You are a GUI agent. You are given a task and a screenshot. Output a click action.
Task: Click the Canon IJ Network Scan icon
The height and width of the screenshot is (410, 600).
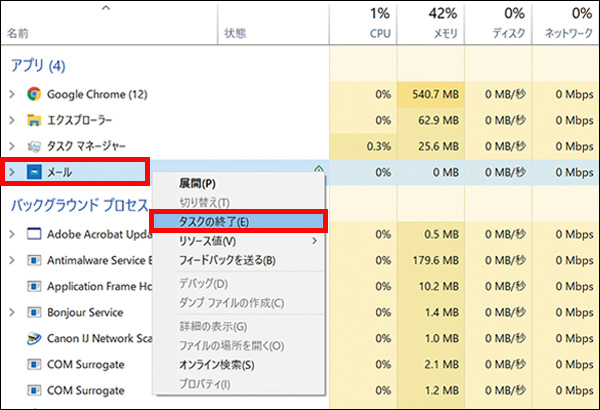[34, 338]
